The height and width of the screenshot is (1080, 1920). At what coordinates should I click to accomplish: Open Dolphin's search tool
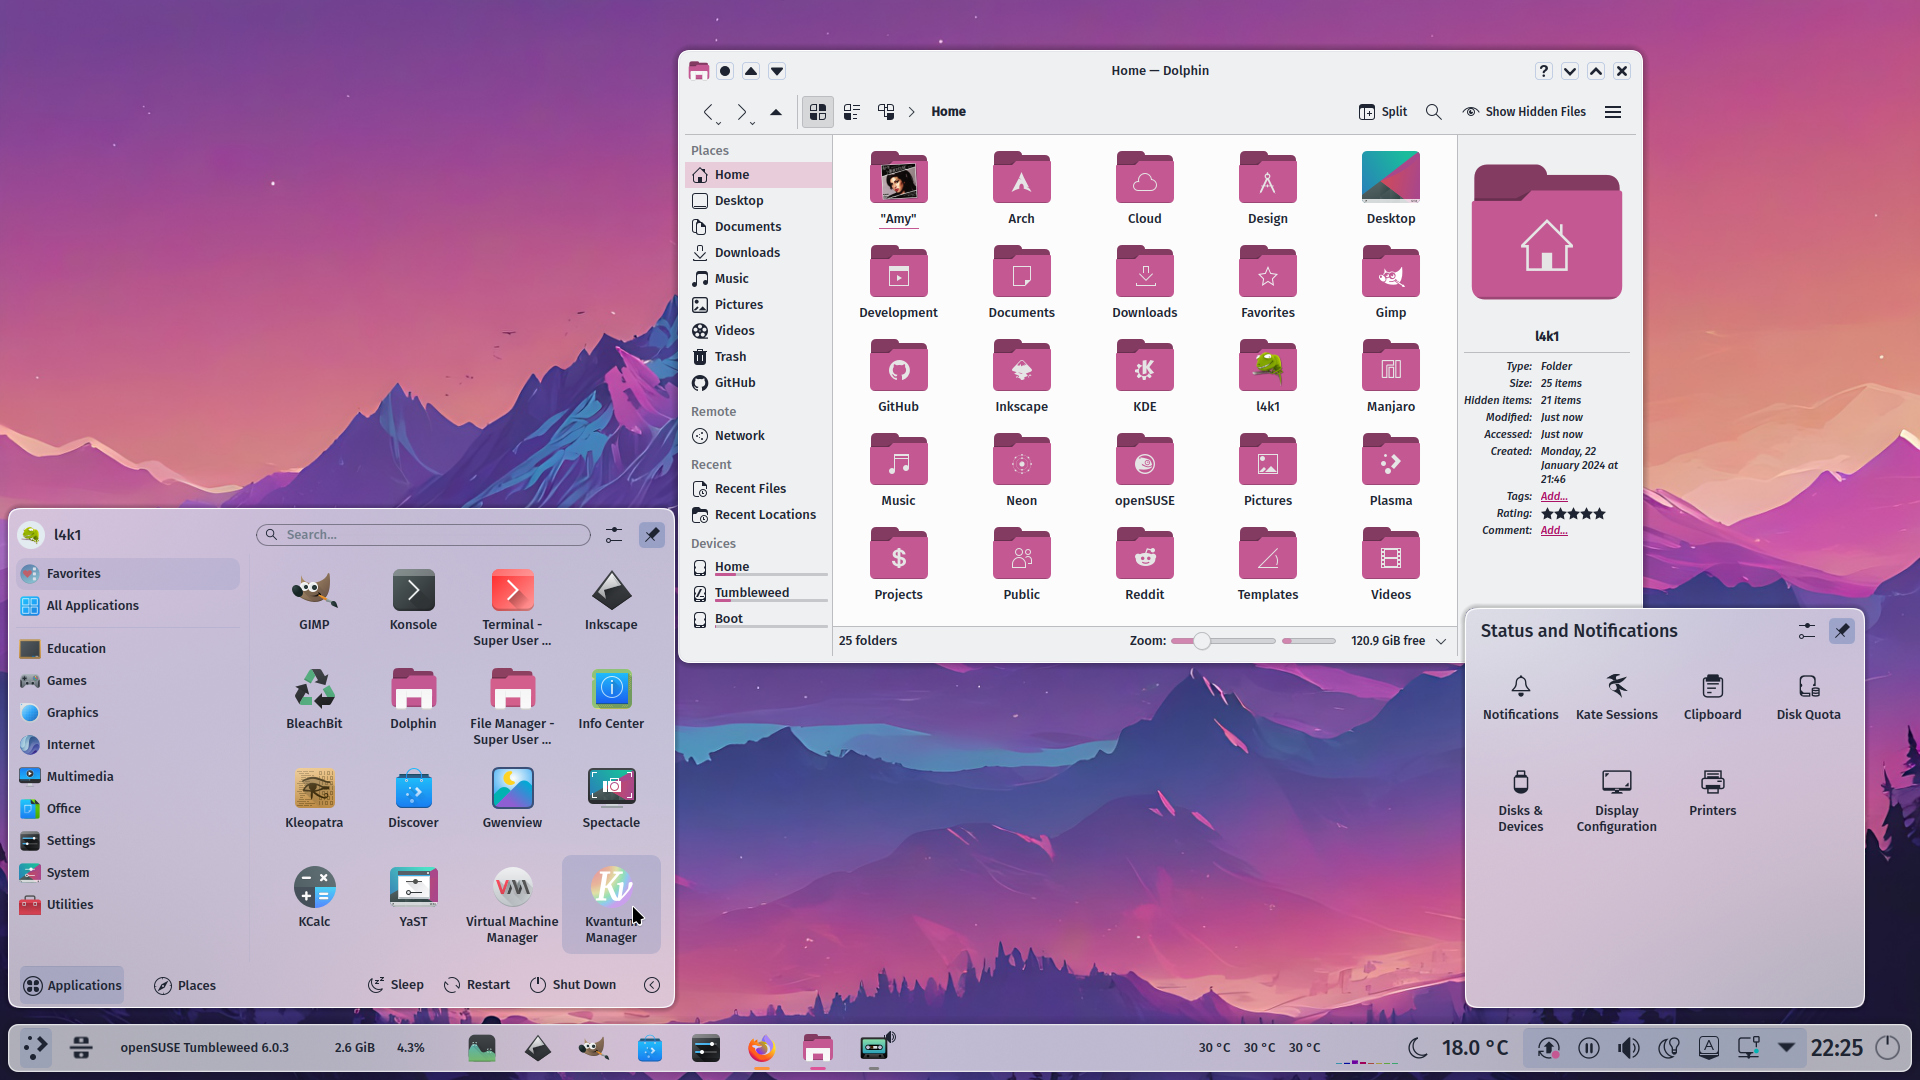[x=1433, y=112]
